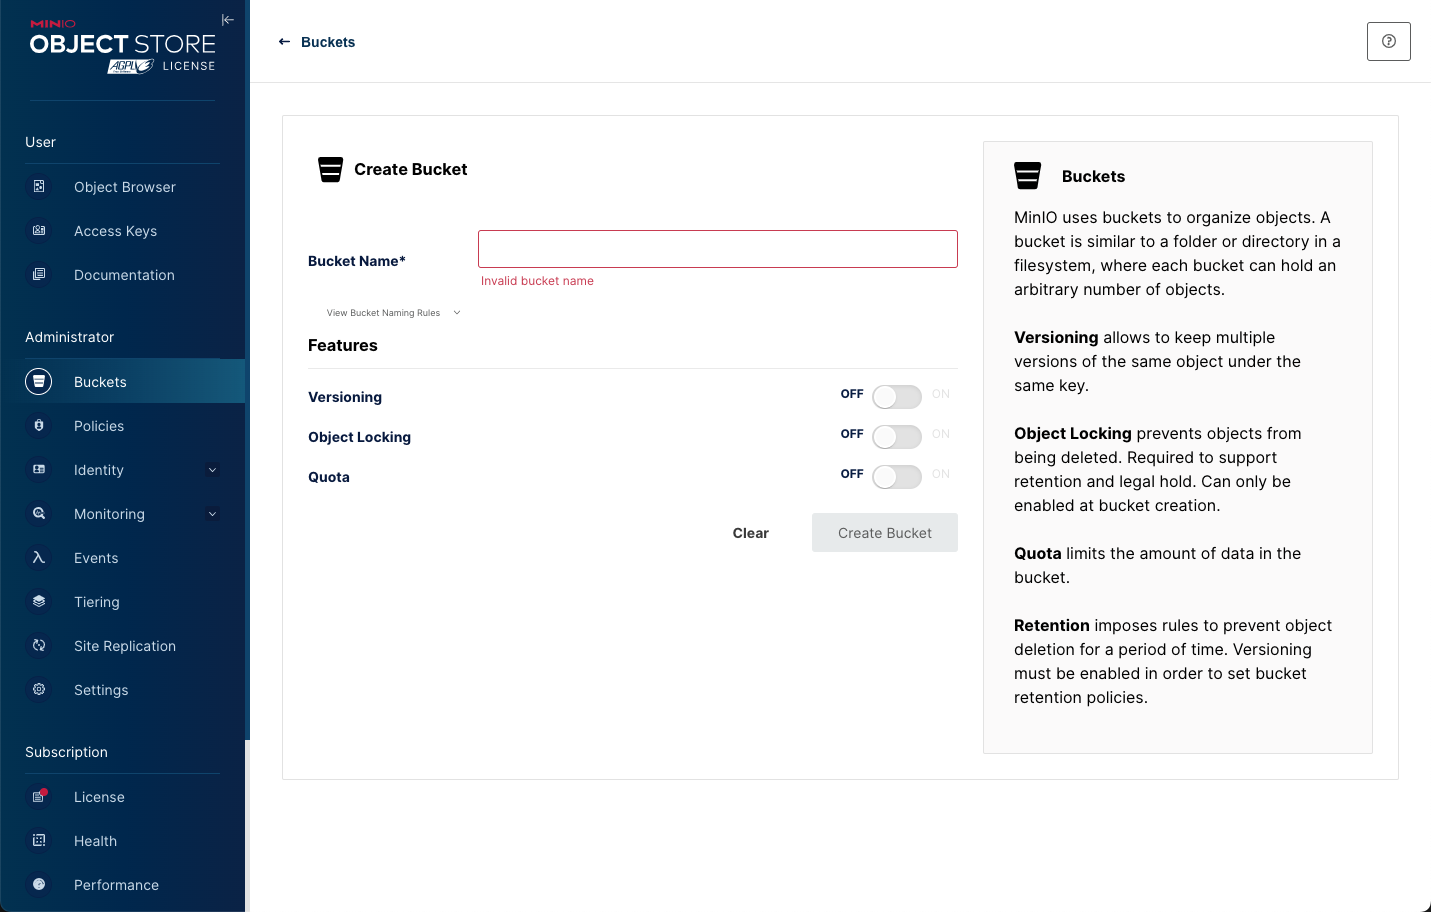Click the Identity icon

(x=39, y=469)
